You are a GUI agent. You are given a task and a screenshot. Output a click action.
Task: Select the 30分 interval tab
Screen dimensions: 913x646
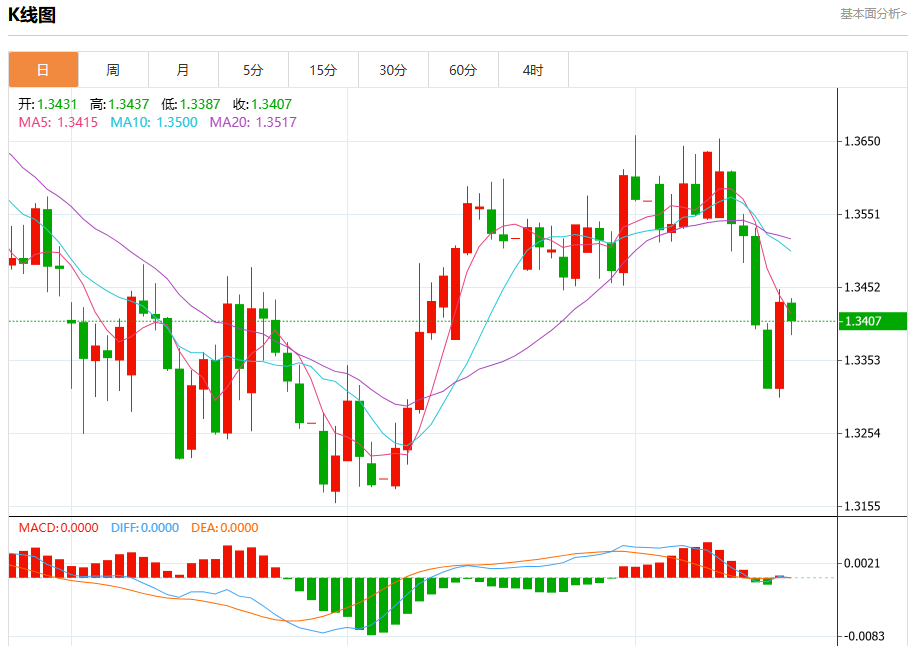394,70
